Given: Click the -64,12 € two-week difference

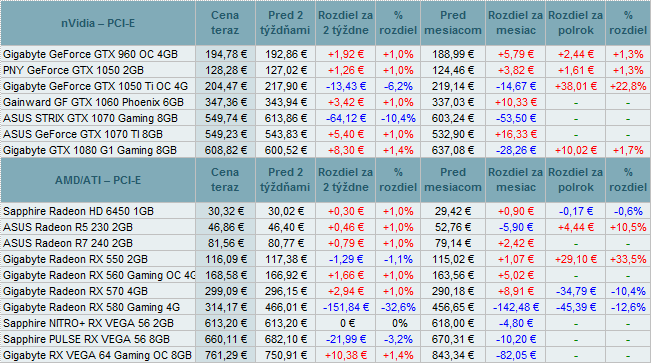Looking at the screenshot, I should [345, 118].
